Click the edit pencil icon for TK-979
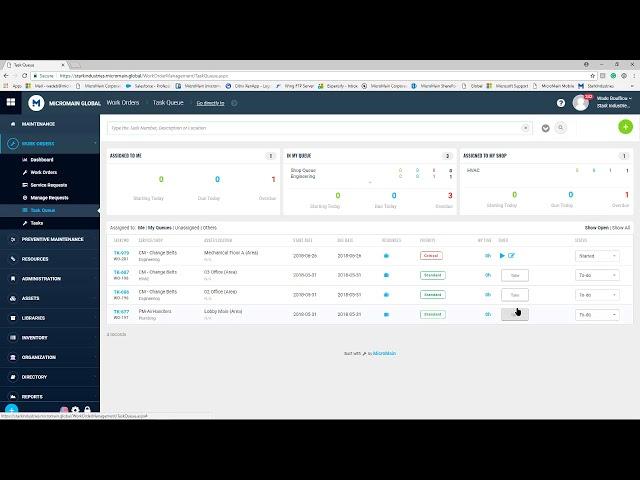Image resolution: width=640 pixels, height=480 pixels. (x=511, y=256)
